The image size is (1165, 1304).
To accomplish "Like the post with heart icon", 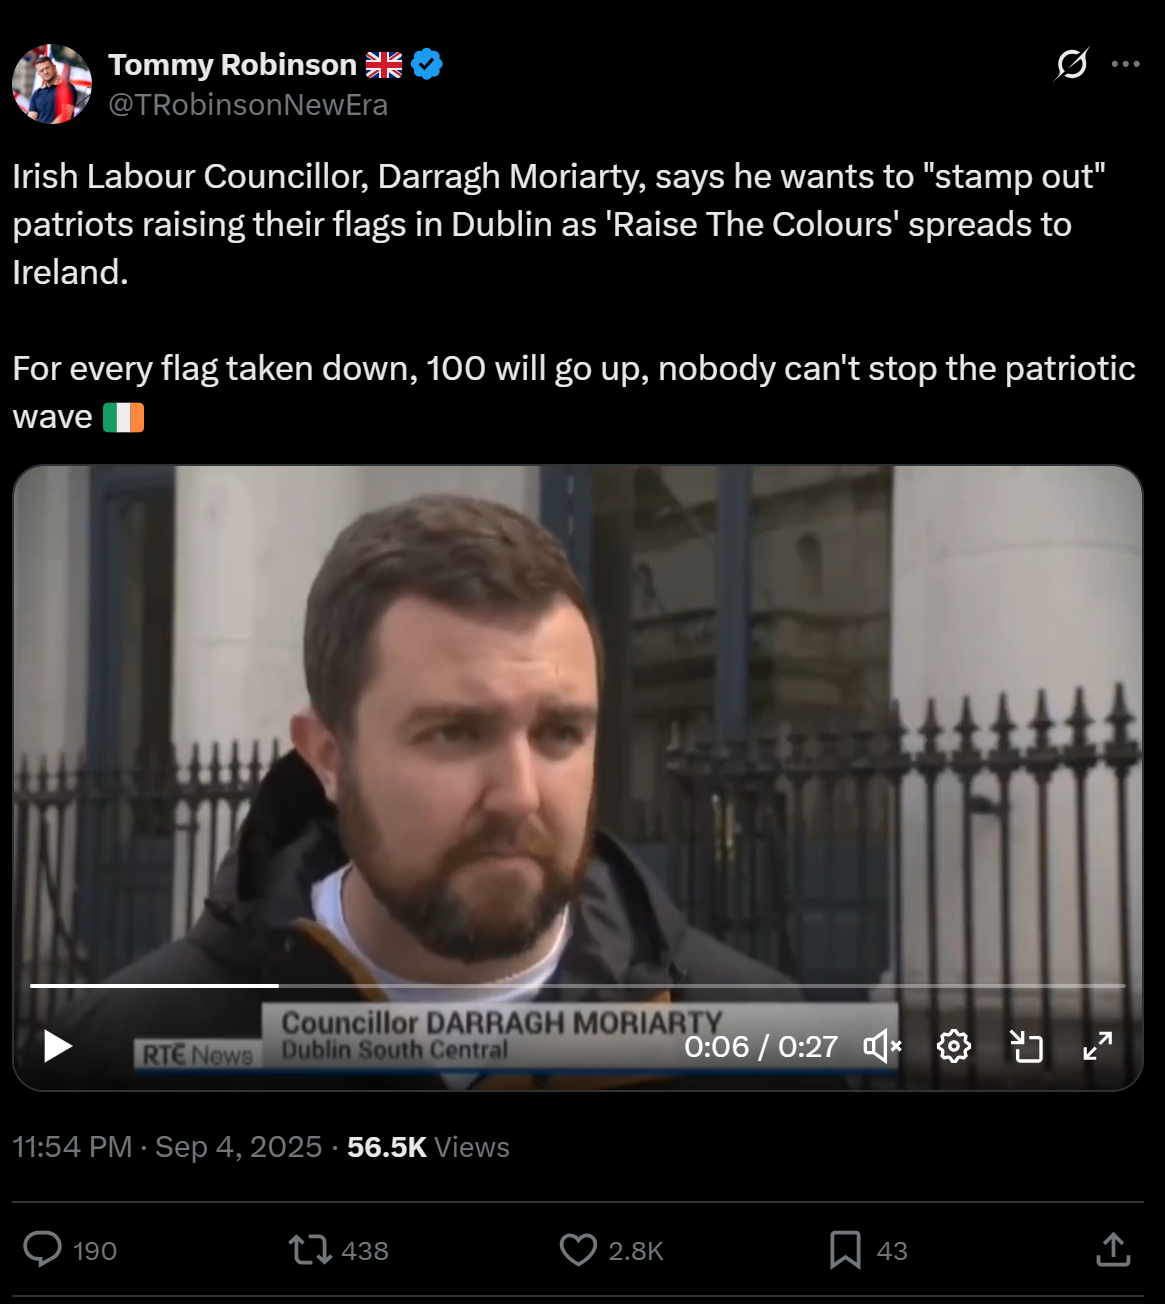I will click(x=578, y=1250).
